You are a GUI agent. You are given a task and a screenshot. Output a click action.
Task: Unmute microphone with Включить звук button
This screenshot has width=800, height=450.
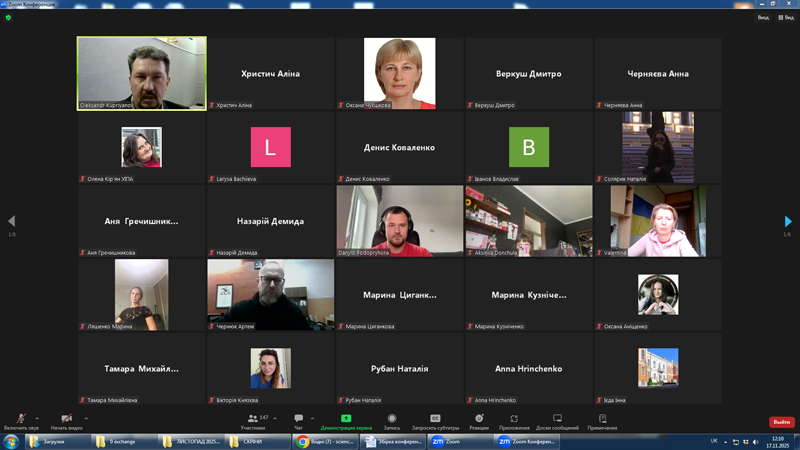click(20, 419)
